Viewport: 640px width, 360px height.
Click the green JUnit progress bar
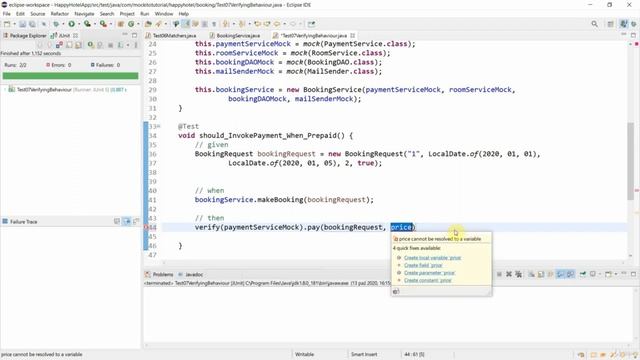[70, 76]
